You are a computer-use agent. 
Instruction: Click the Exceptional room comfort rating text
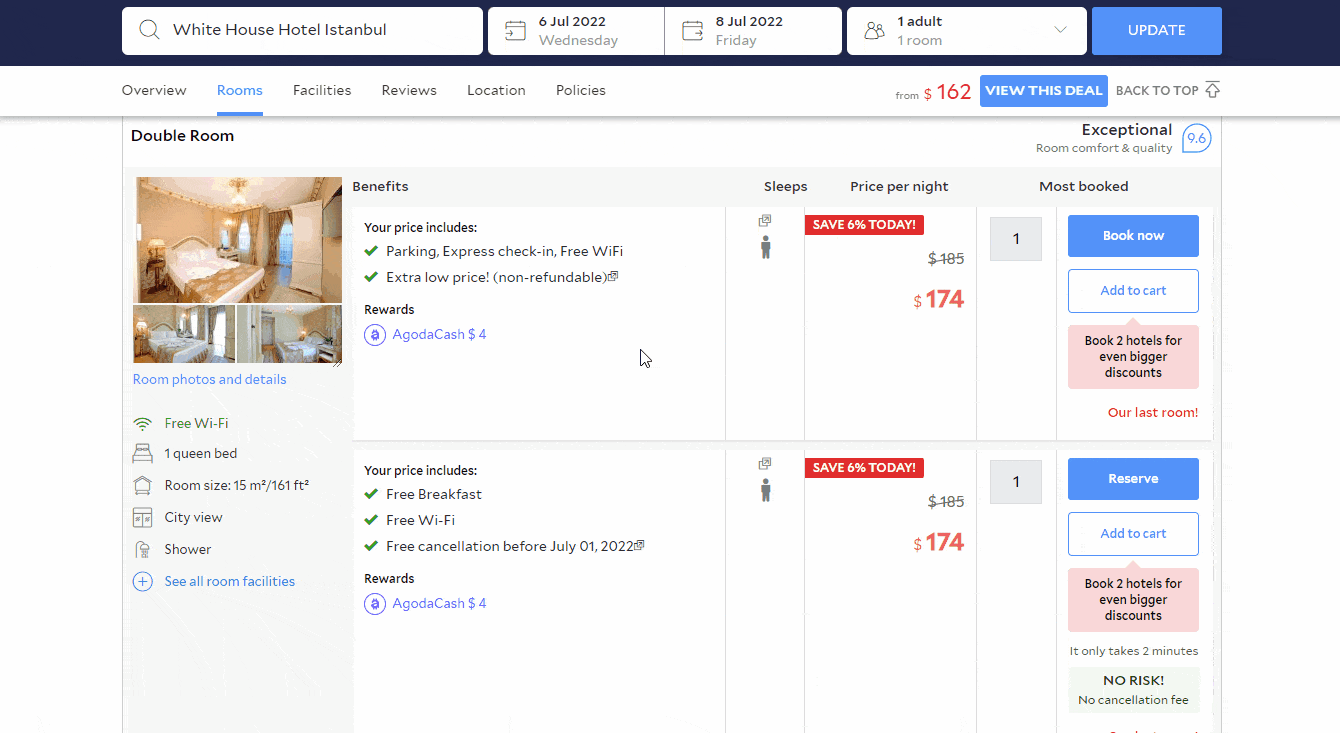[x=1104, y=138]
